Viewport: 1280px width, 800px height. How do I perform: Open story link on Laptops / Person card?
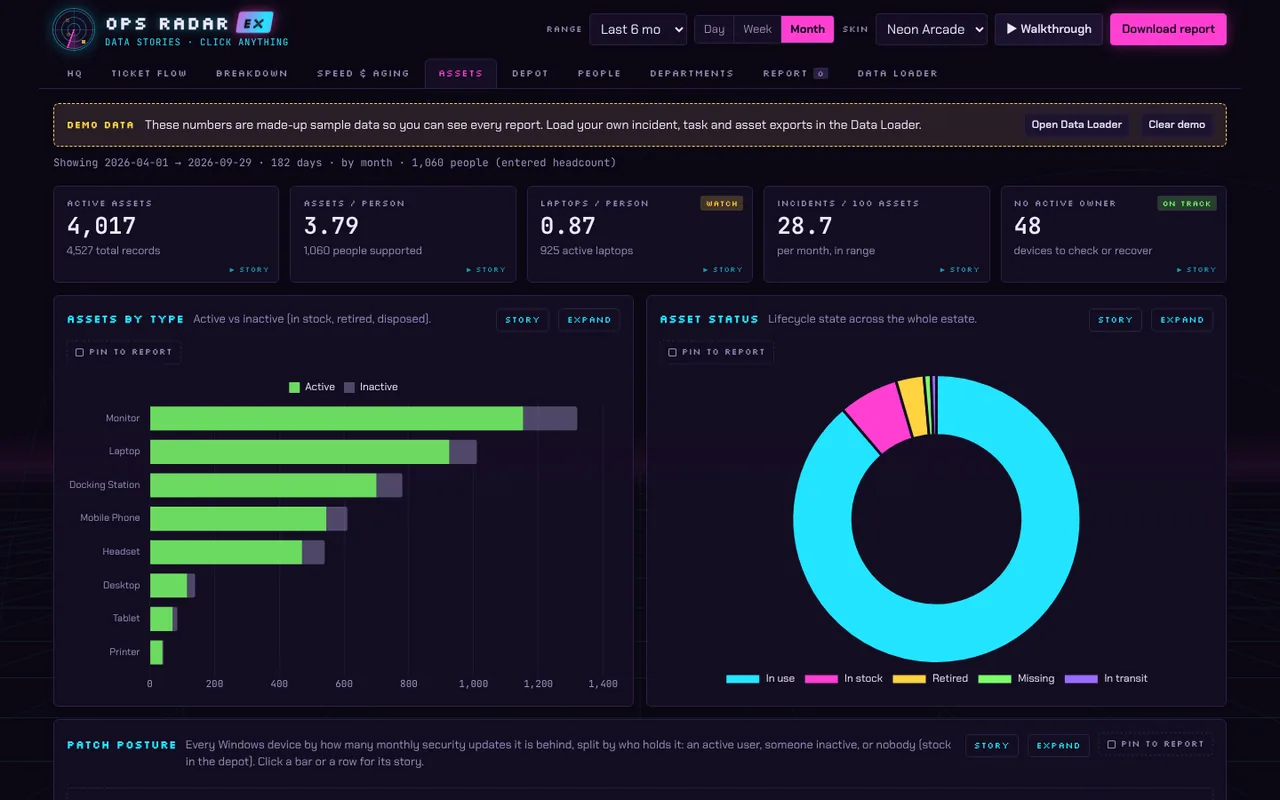click(x=723, y=270)
